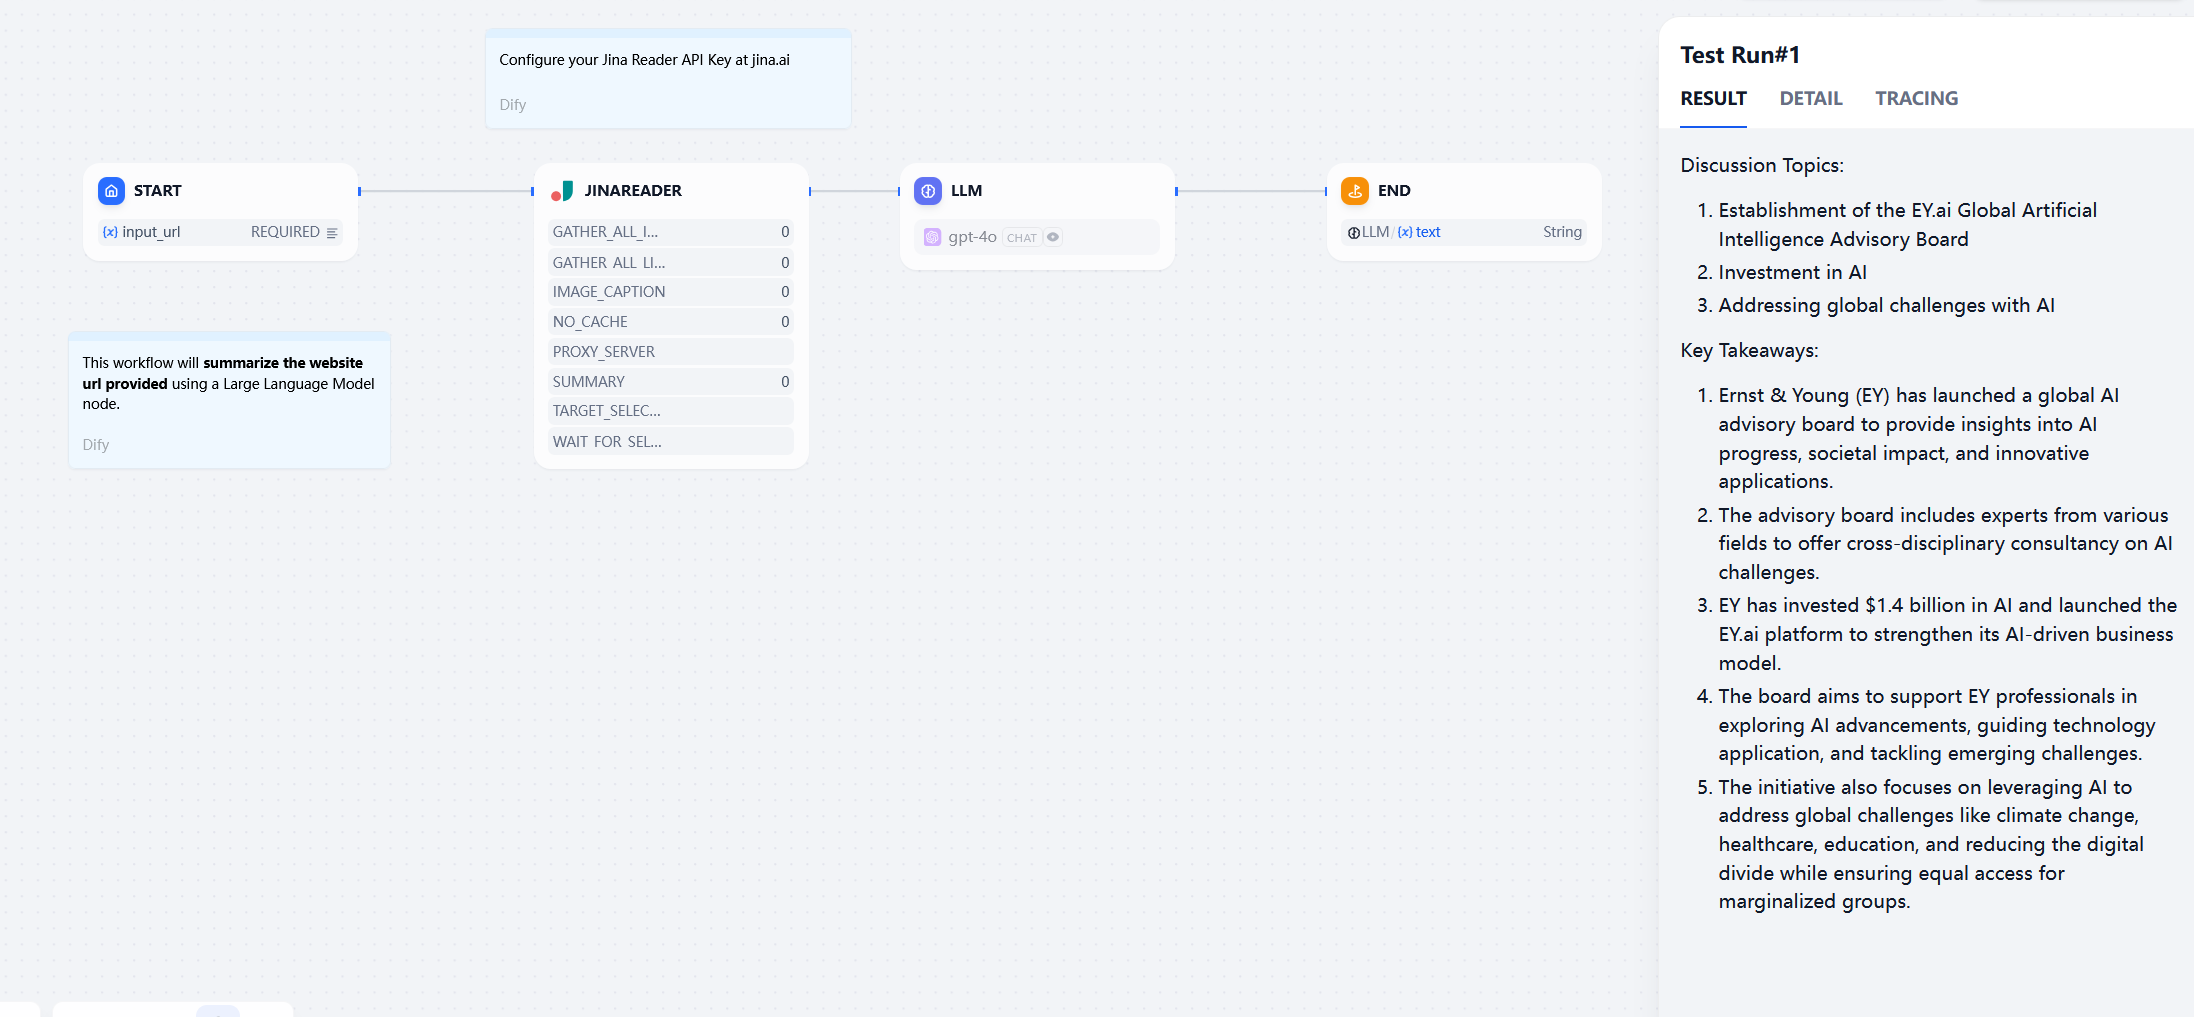Switch to the TRACING tab

1916,98
